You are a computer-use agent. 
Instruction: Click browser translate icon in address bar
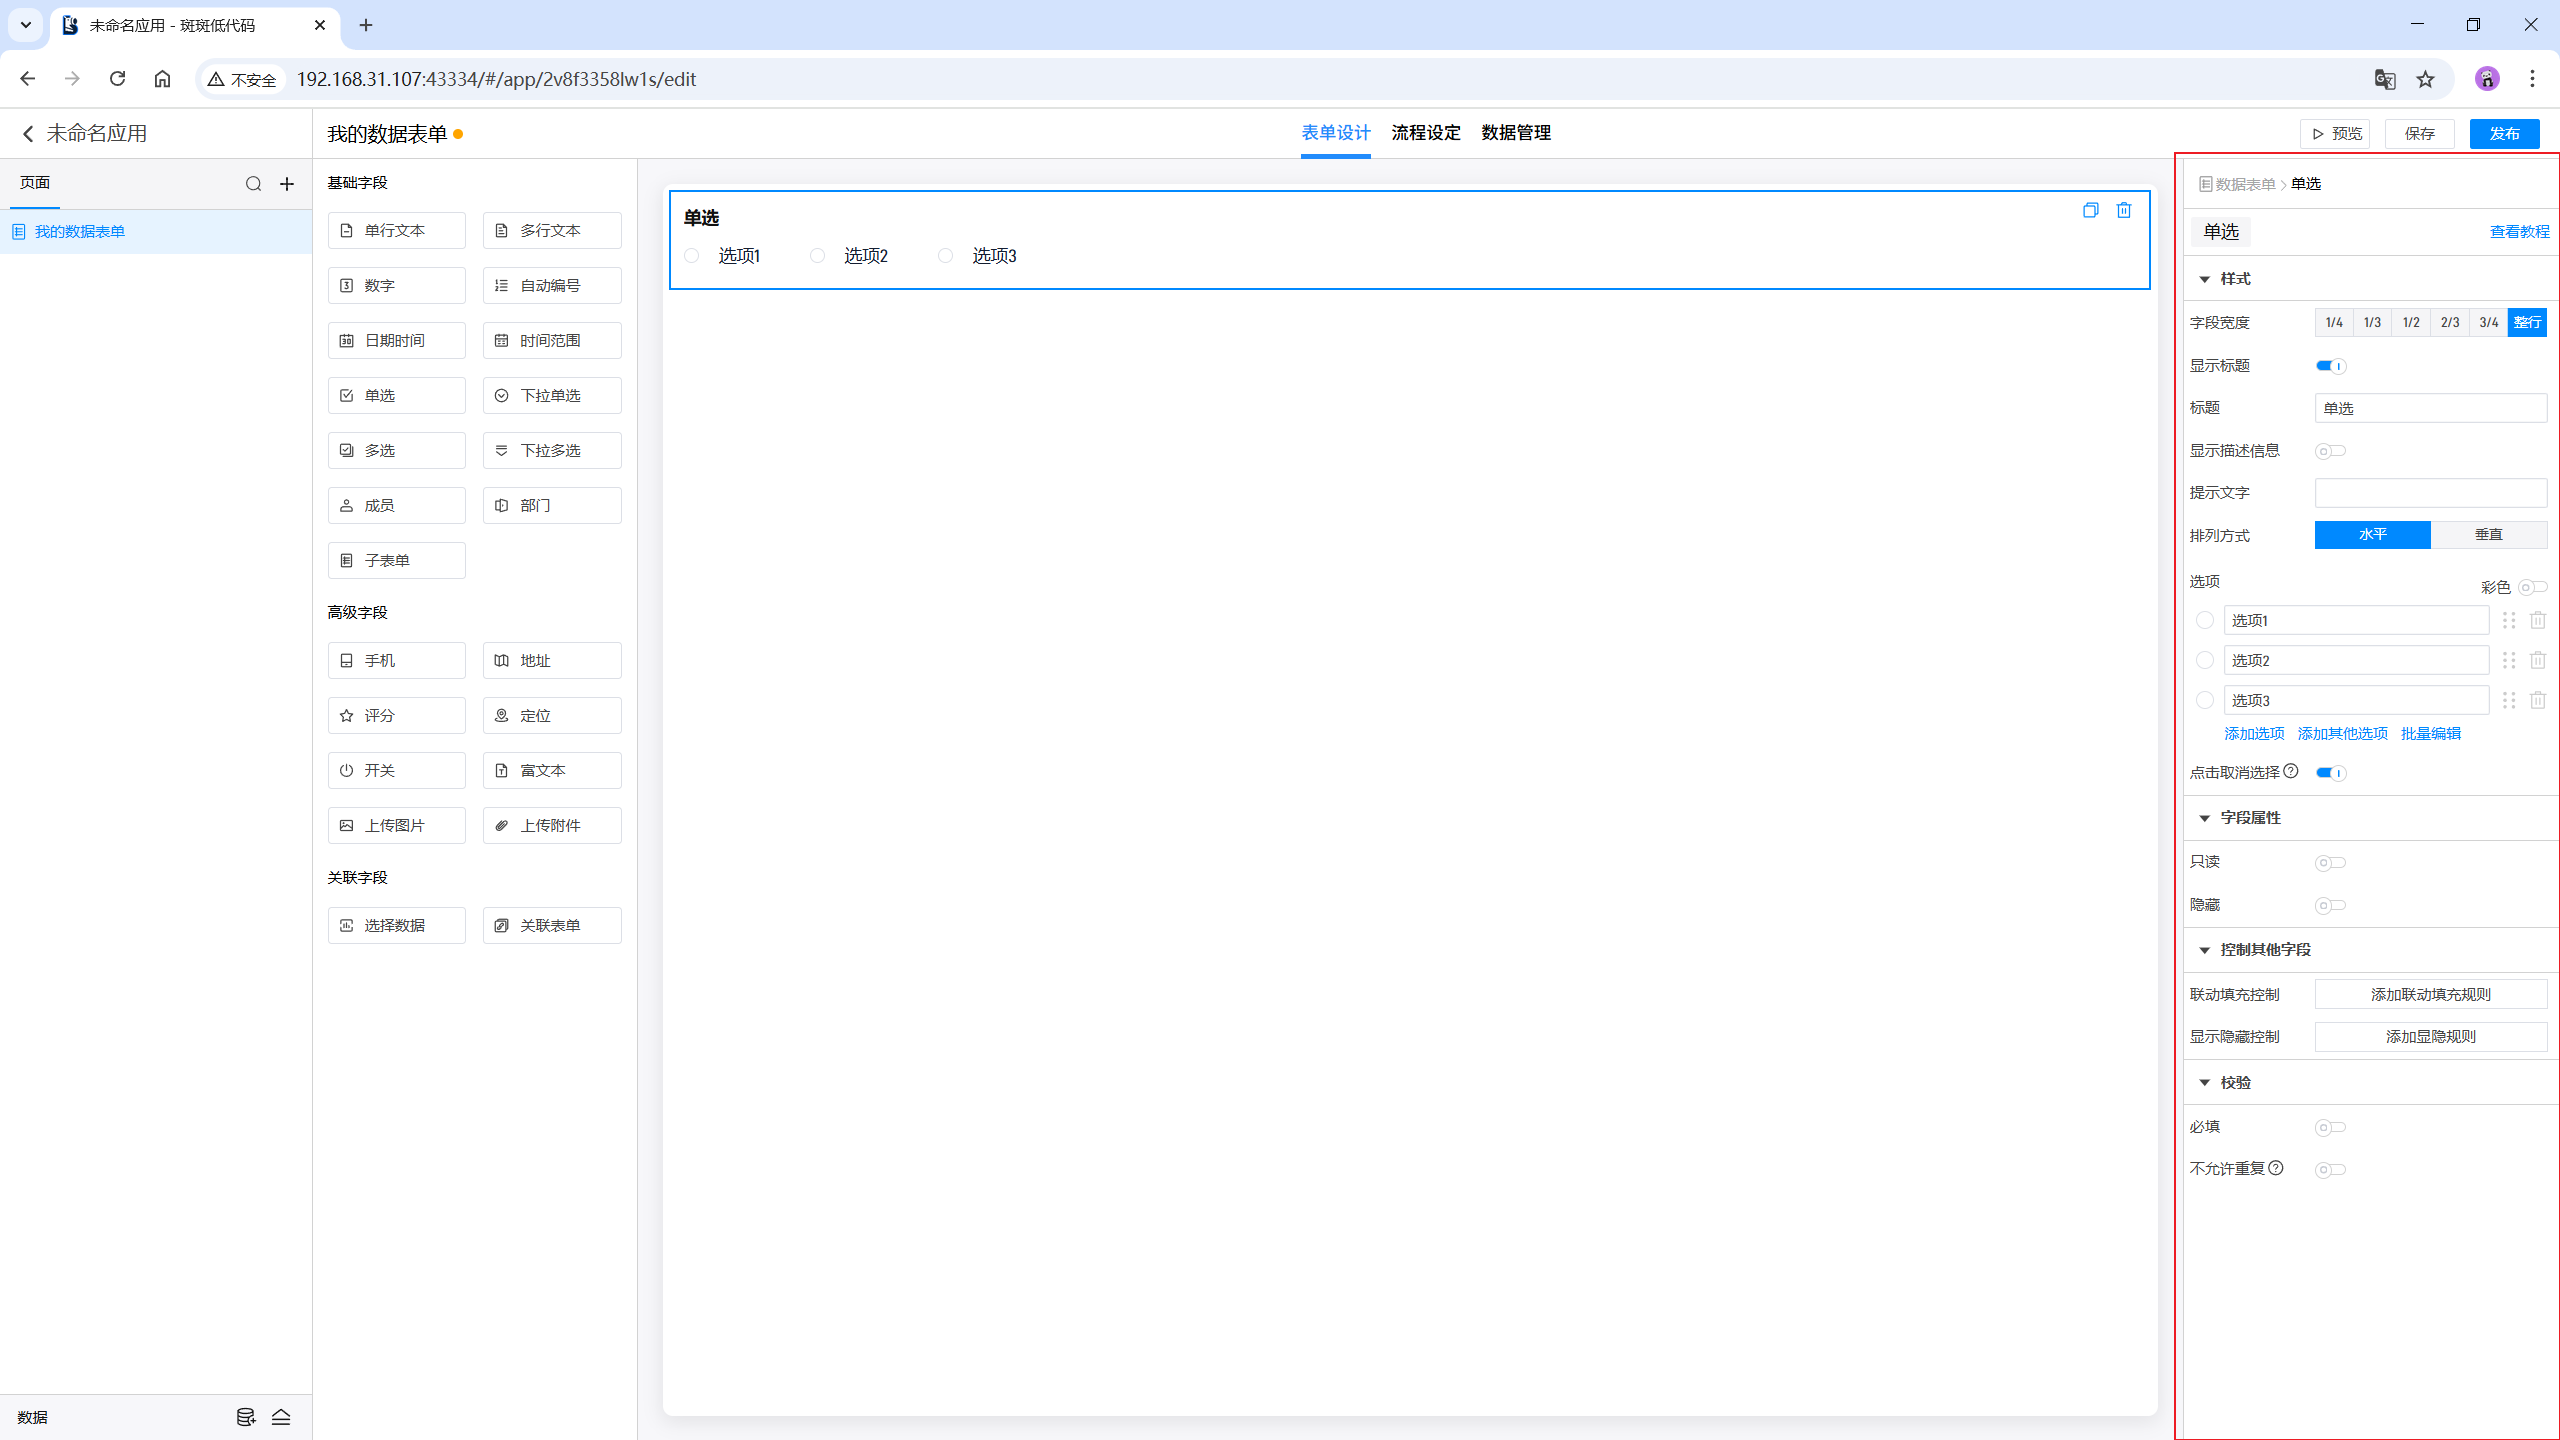coord(2385,79)
